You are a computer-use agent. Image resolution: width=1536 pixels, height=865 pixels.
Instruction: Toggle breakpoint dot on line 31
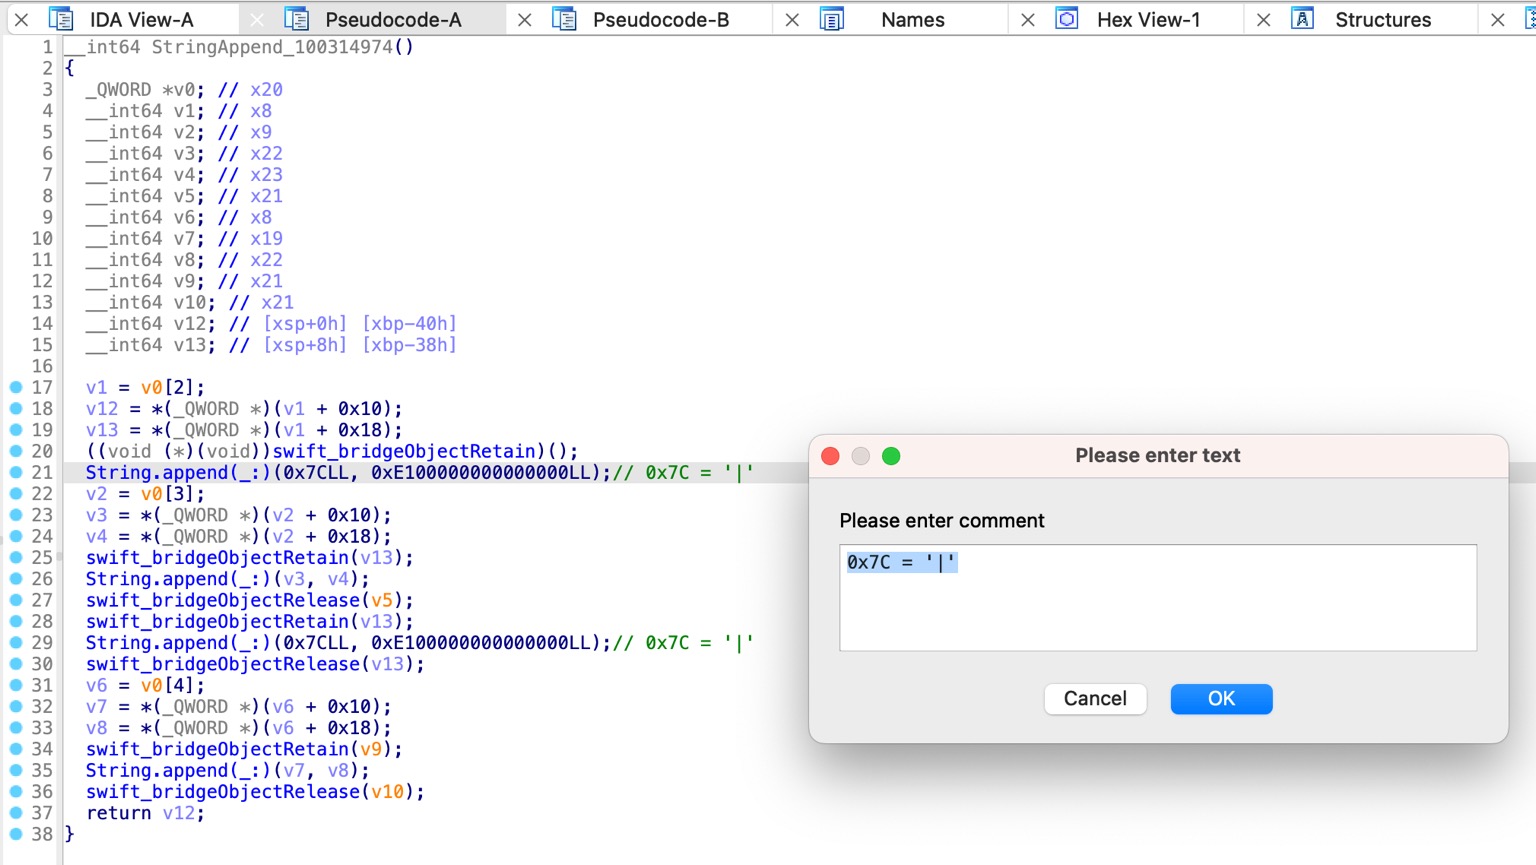[x=16, y=685]
